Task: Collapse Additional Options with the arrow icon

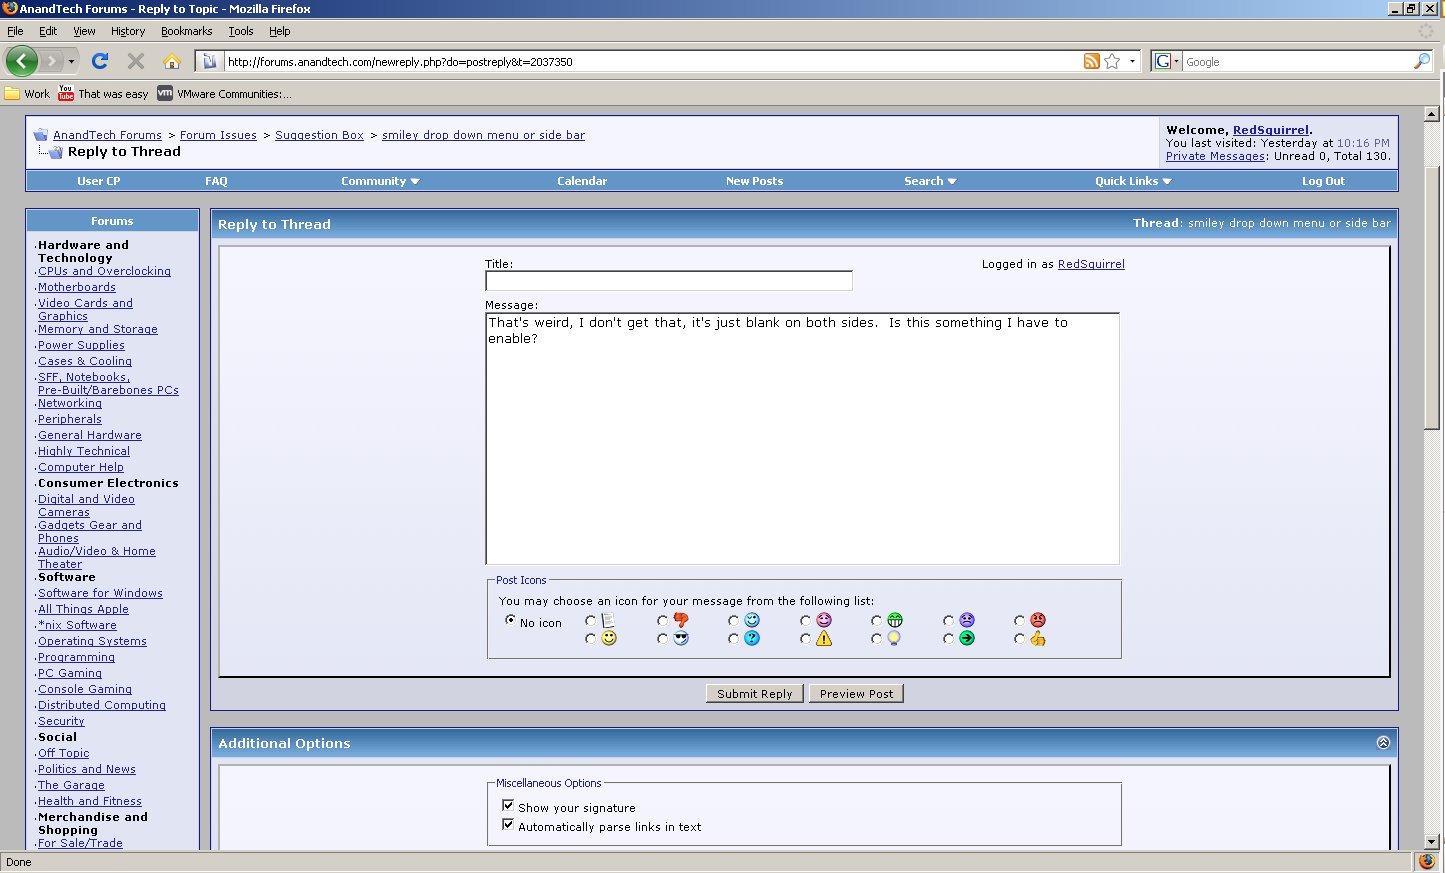Action: 1383,743
